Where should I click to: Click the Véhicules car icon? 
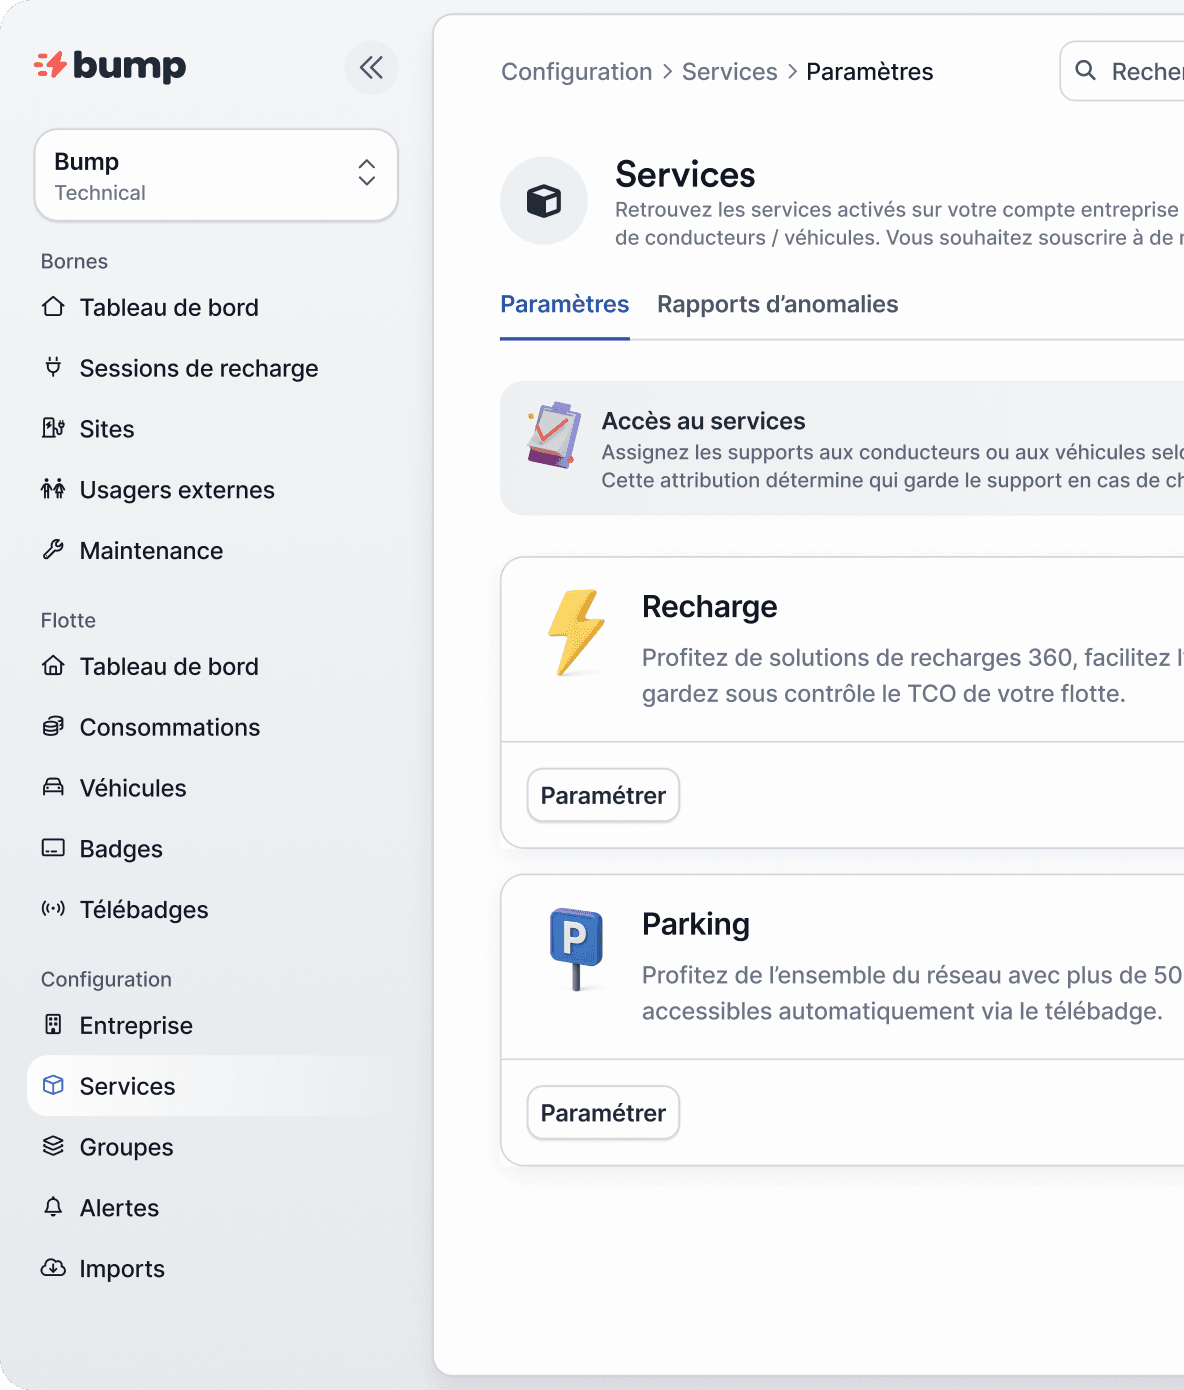point(53,788)
